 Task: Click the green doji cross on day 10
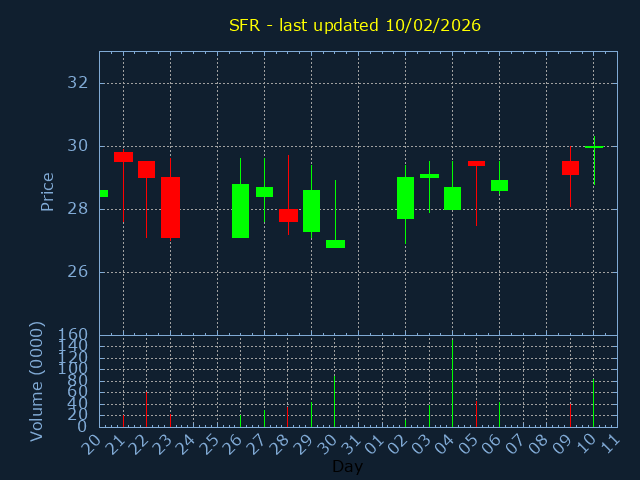(594, 147)
